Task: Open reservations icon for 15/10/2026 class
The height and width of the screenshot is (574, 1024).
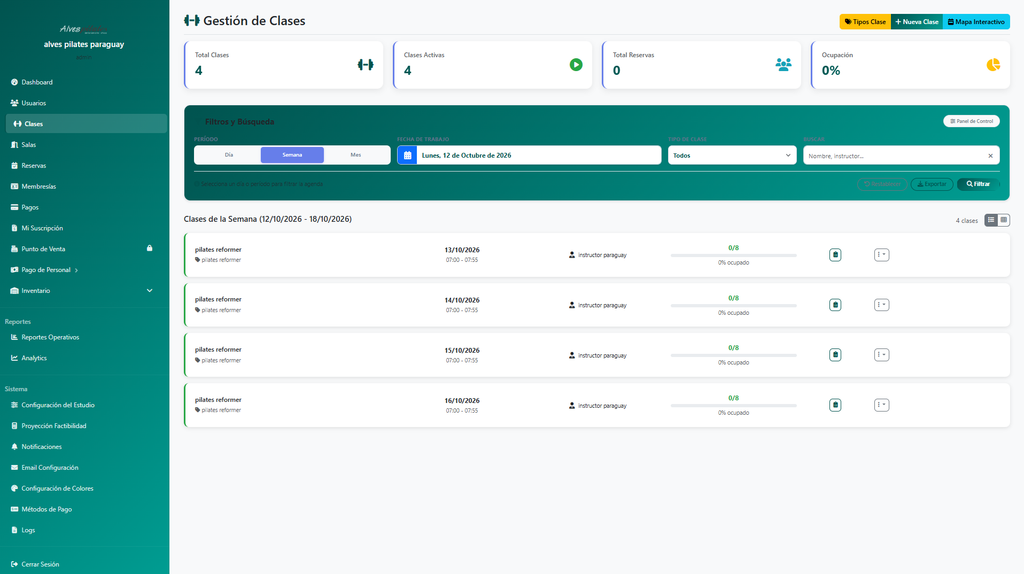Action: coord(835,355)
